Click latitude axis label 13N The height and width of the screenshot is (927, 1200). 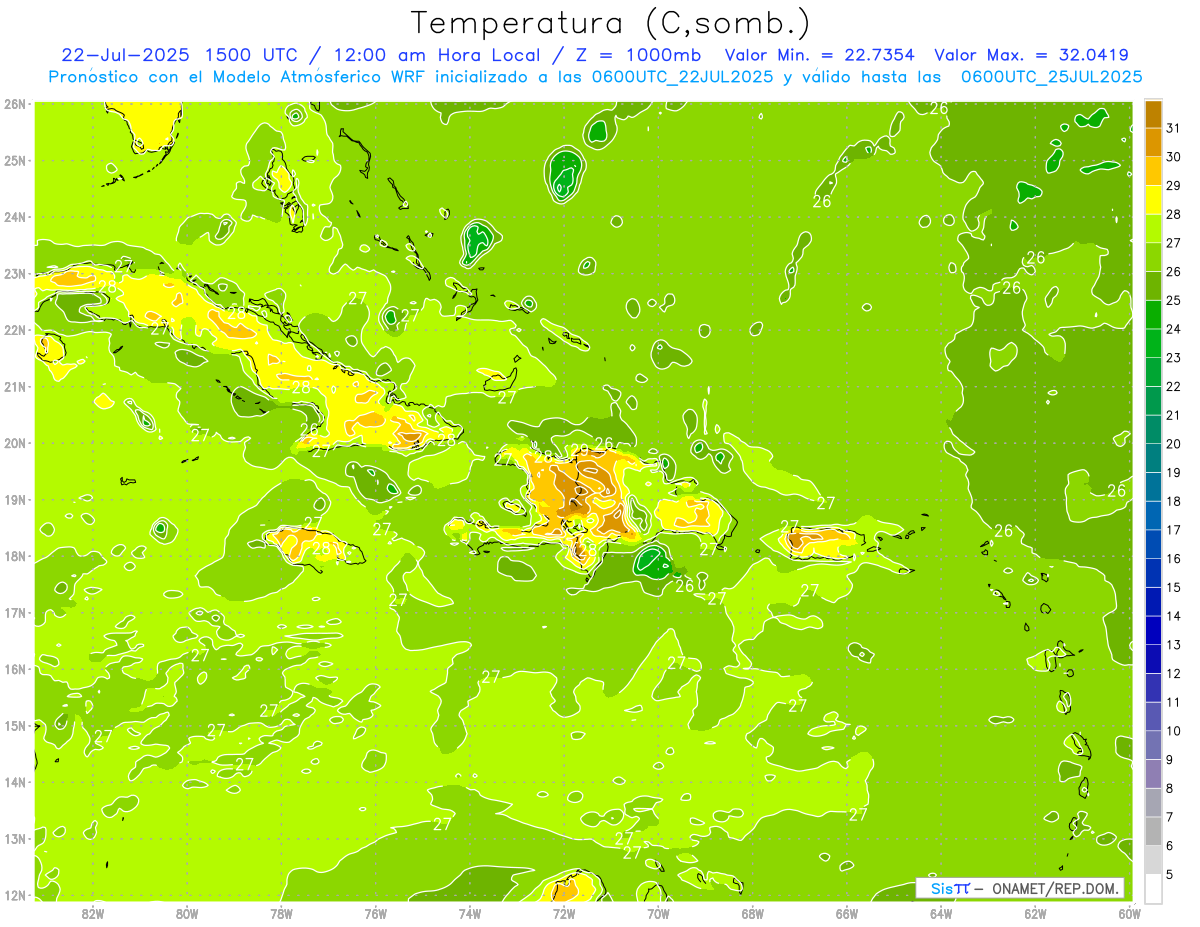coord(15,839)
